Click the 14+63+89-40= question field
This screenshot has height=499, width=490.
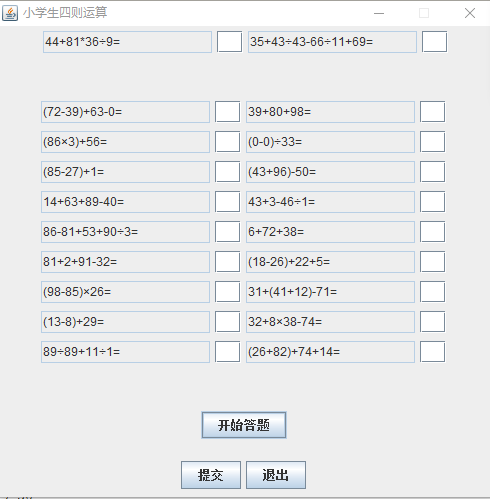(x=125, y=202)
